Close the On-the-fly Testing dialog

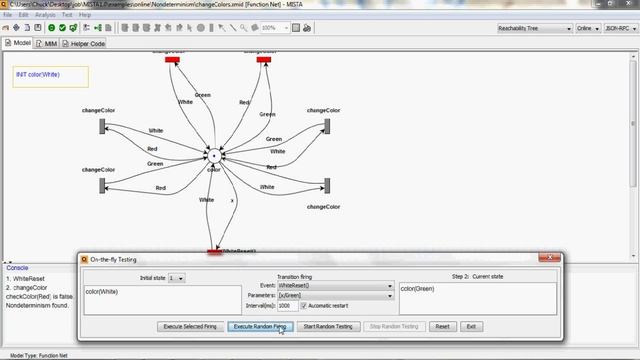point(549,257)
